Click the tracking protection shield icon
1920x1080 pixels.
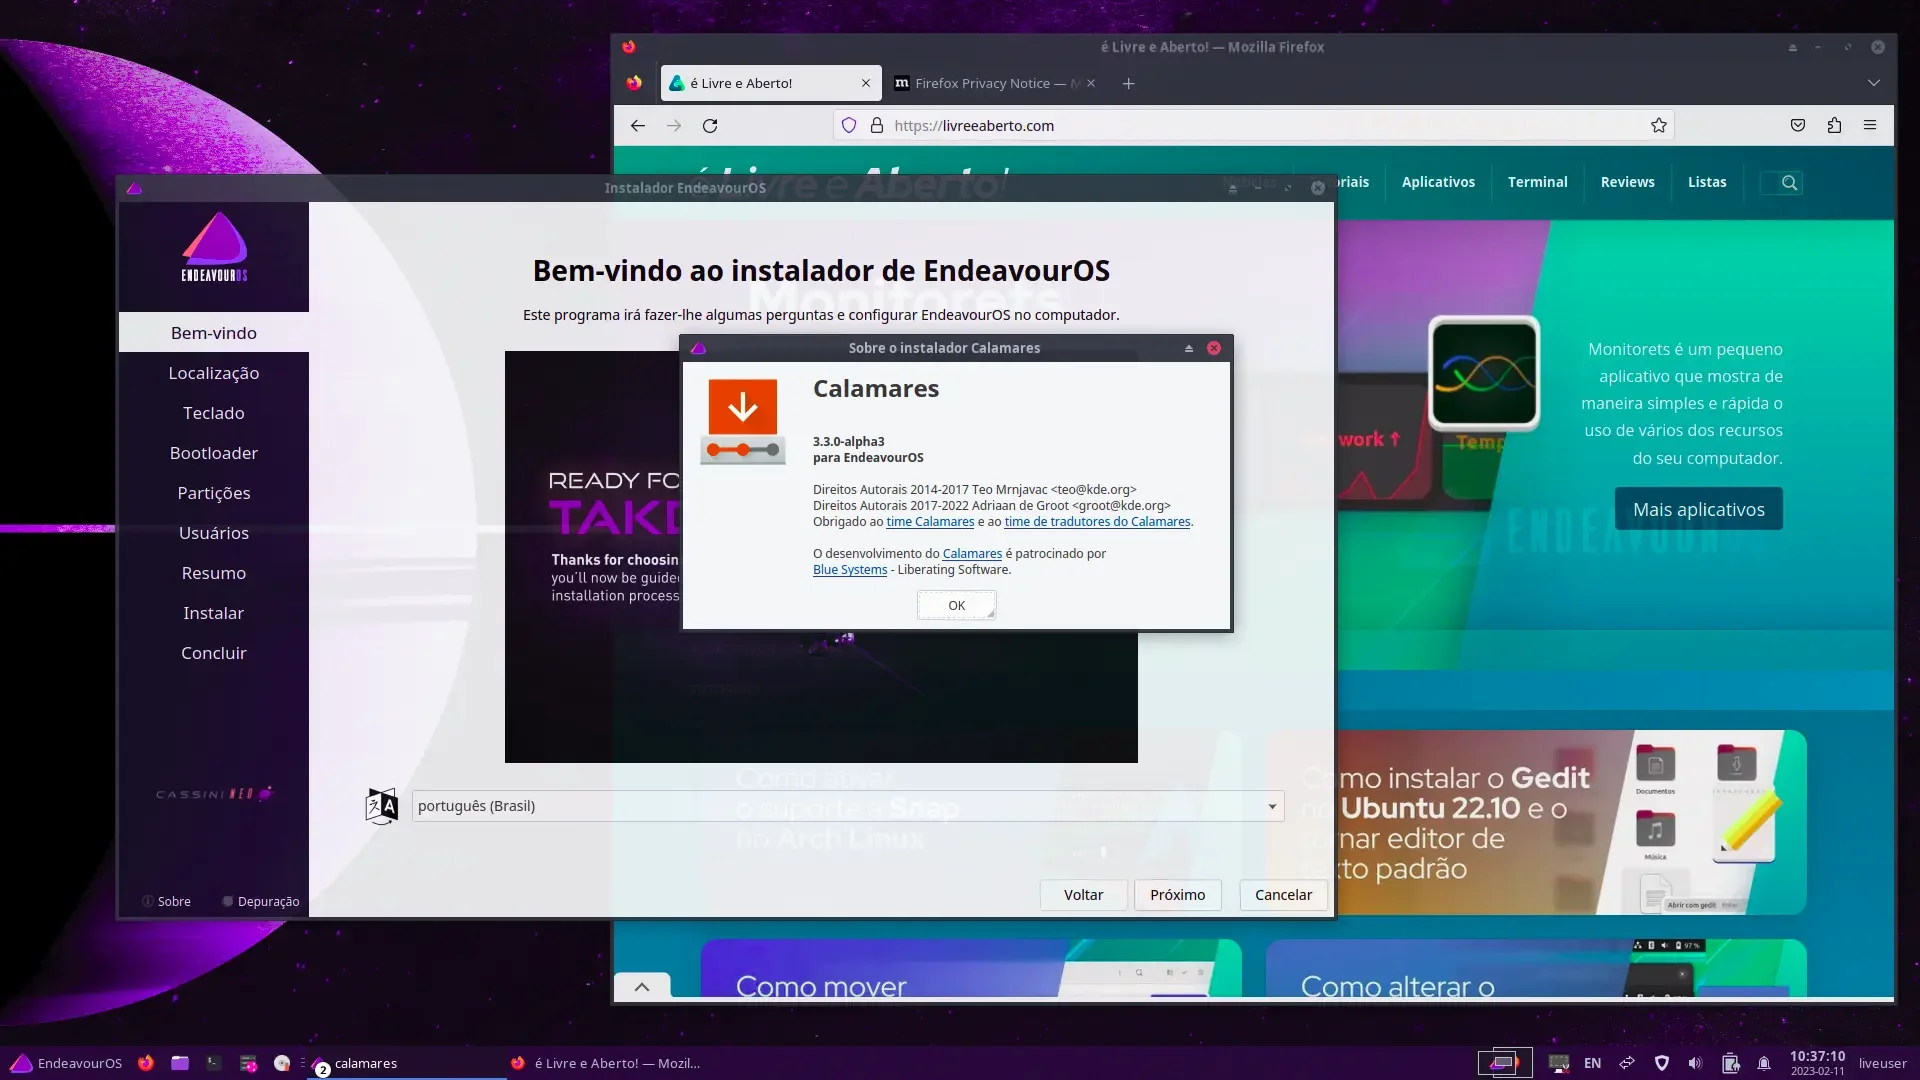tap(849, 125)
